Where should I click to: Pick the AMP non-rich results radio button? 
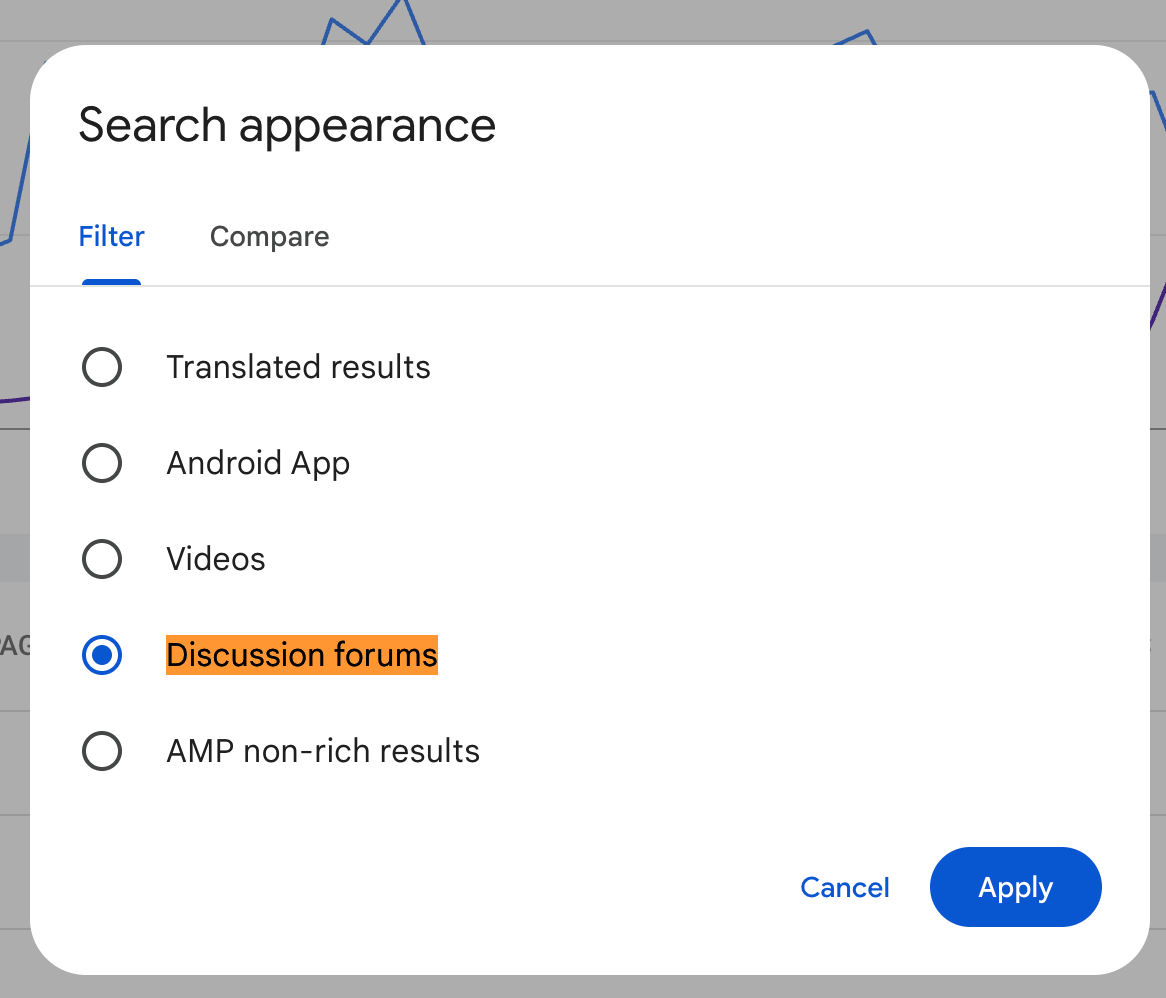tap(102, 751)
